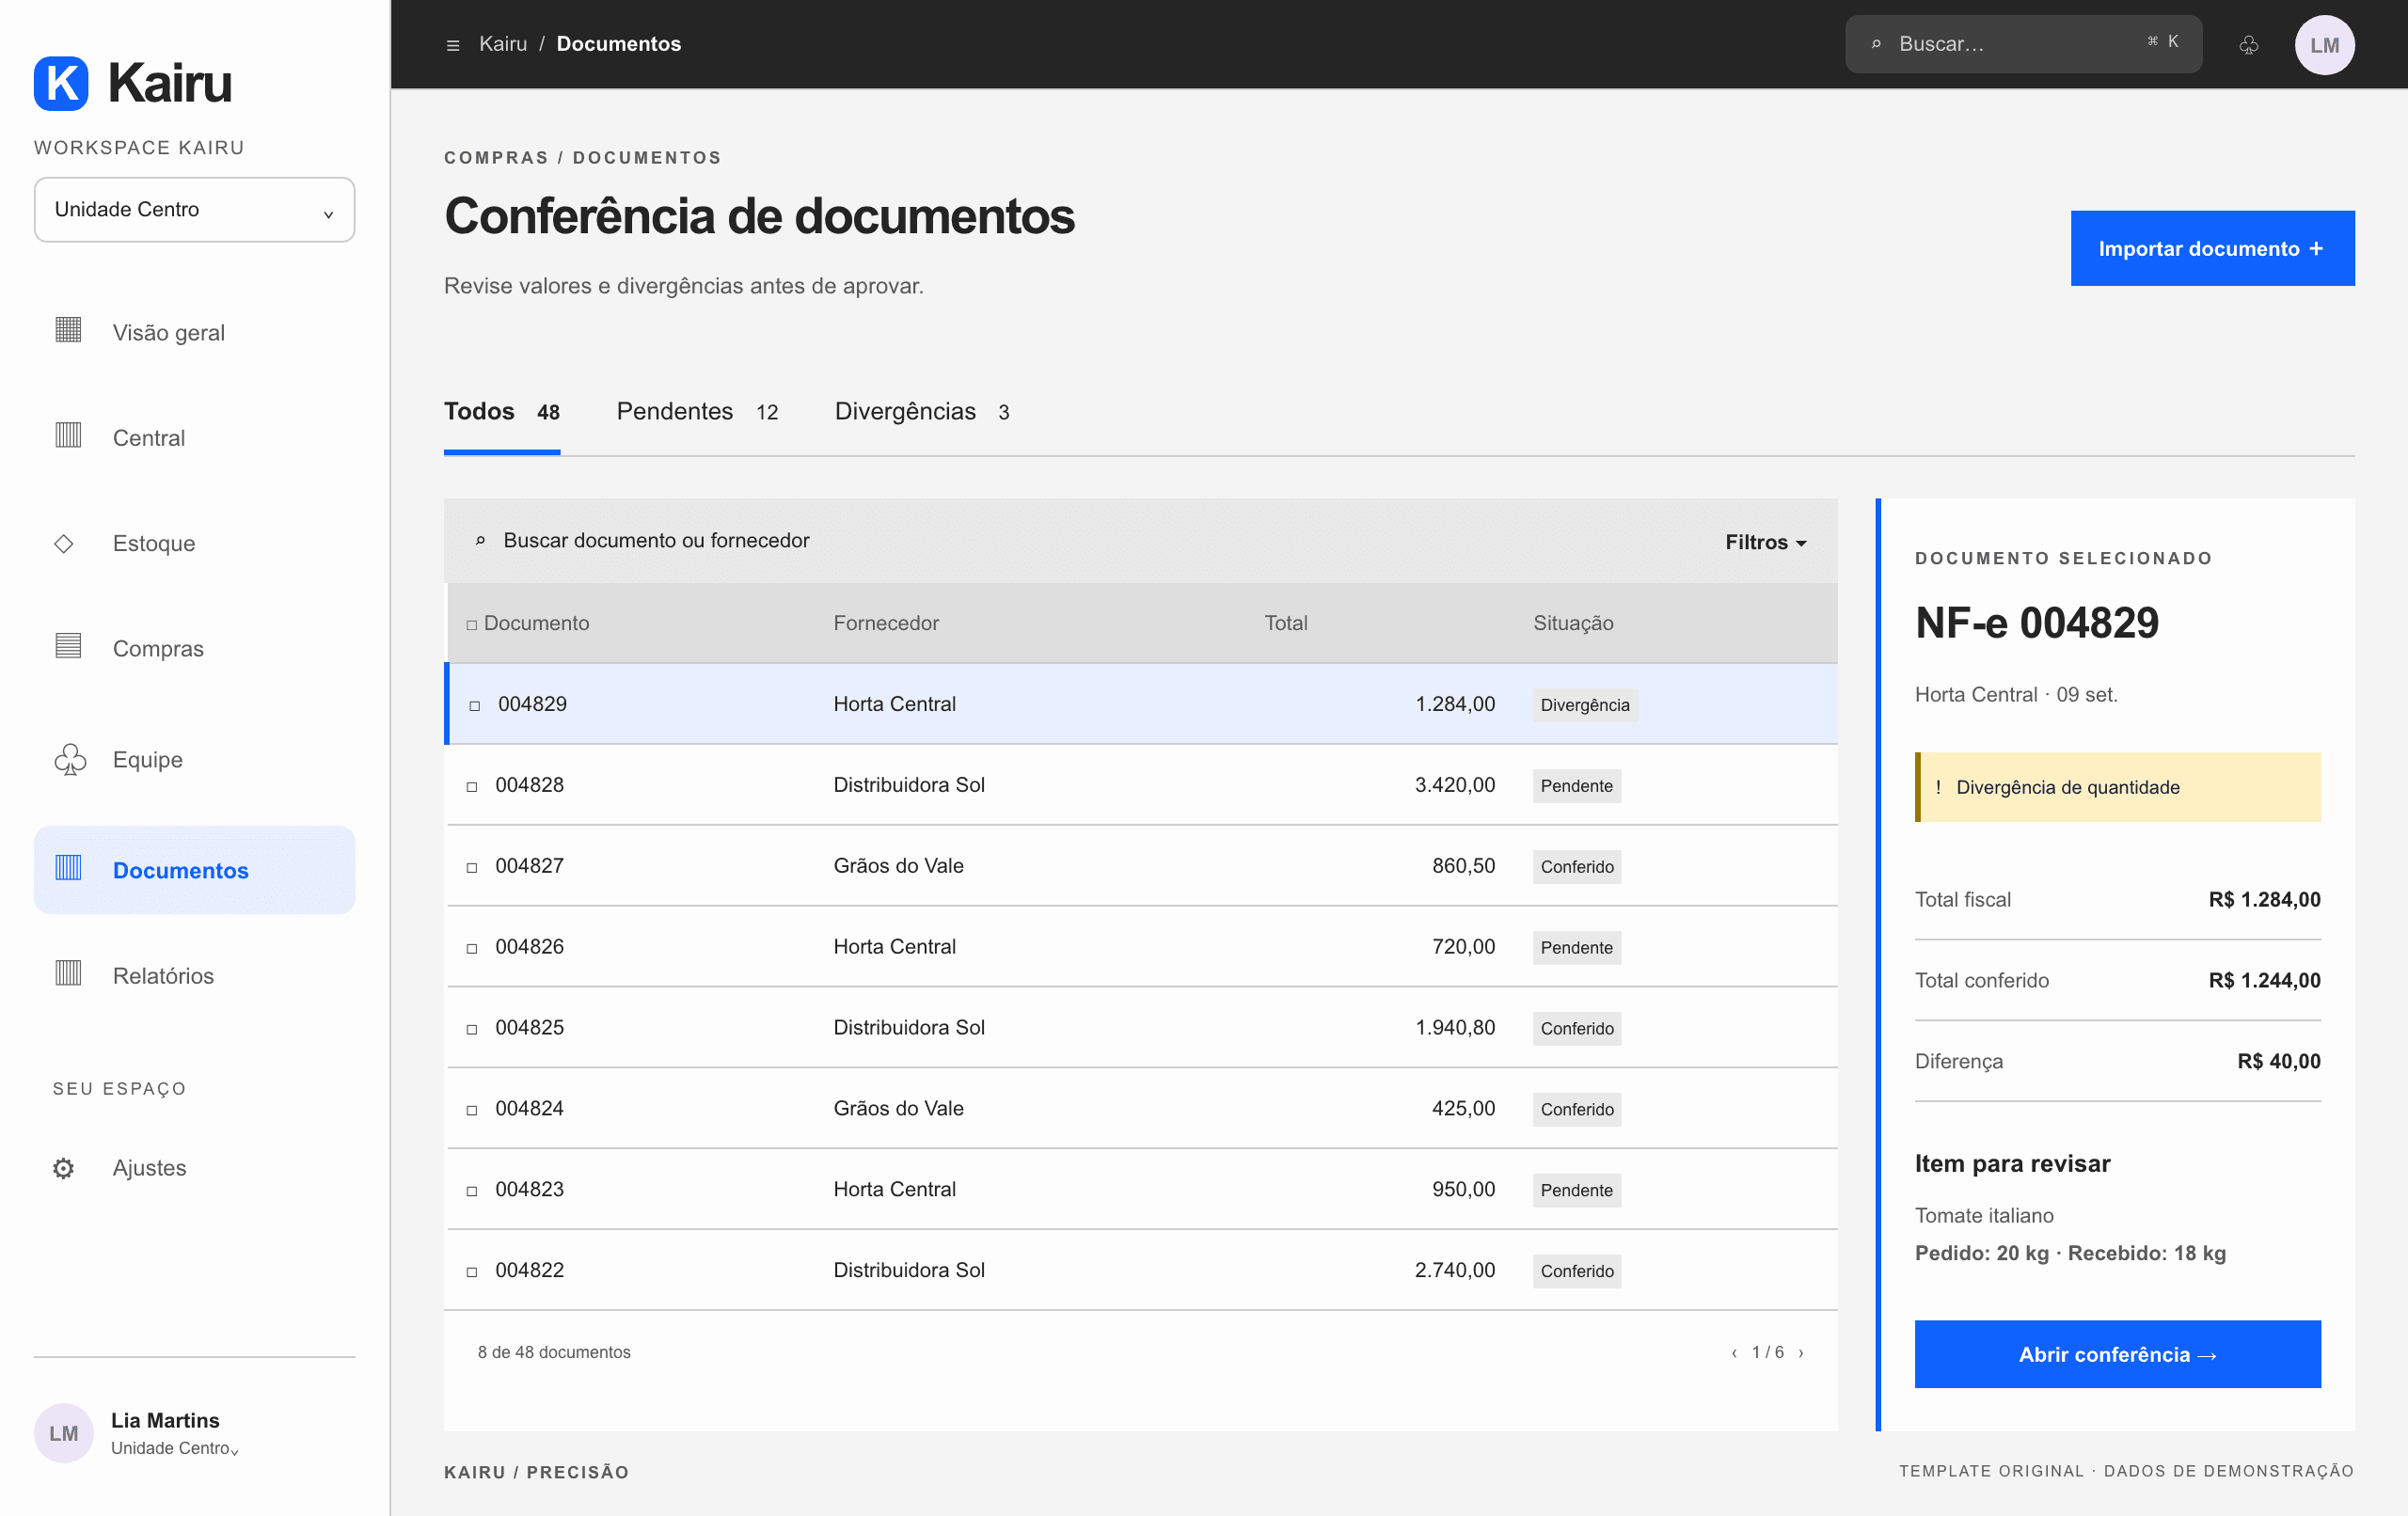This screenshot has width=2408, height=1516.
Task: Click Documentos breadcrumb in top bar
Action: (x=618, y=44)
